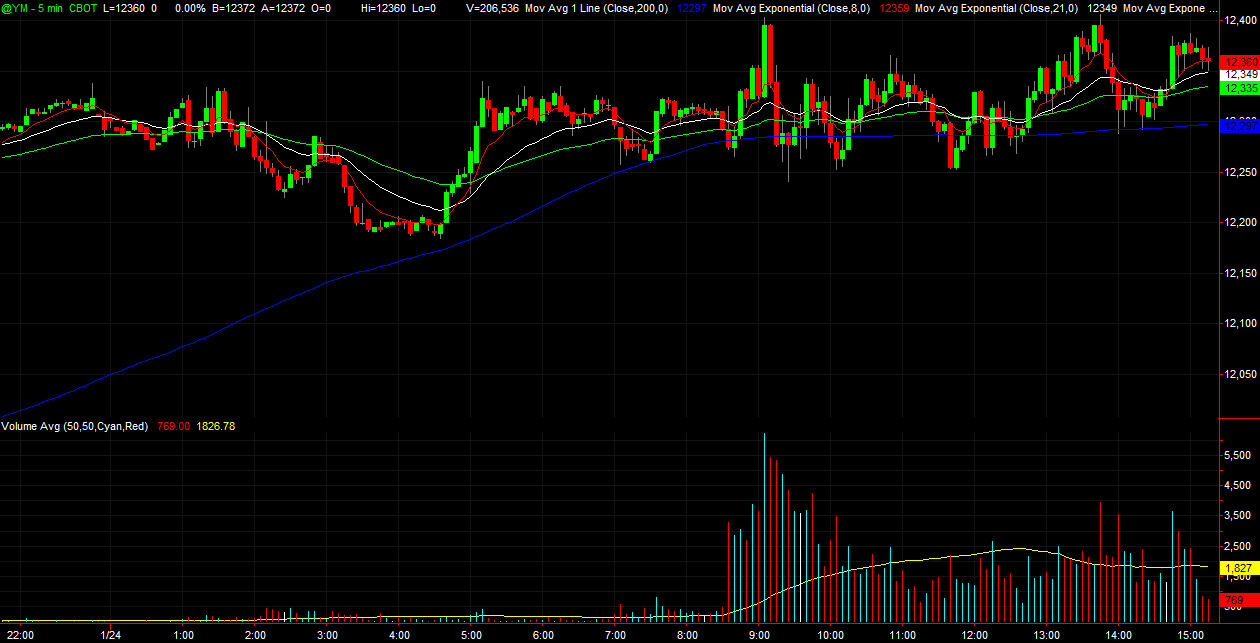This screenshot has height=643, width=1260.
Task: Click the 'O=0' open value
Action: tap(321, 7)
